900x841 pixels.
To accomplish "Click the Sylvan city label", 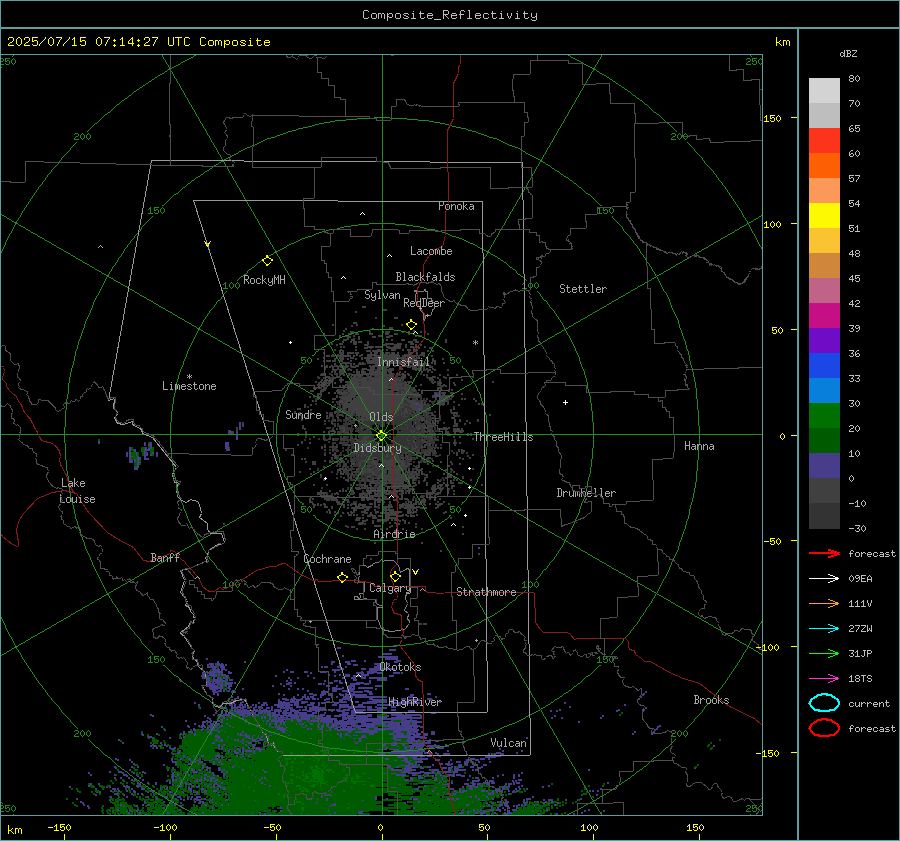I will tap(382, 295).
